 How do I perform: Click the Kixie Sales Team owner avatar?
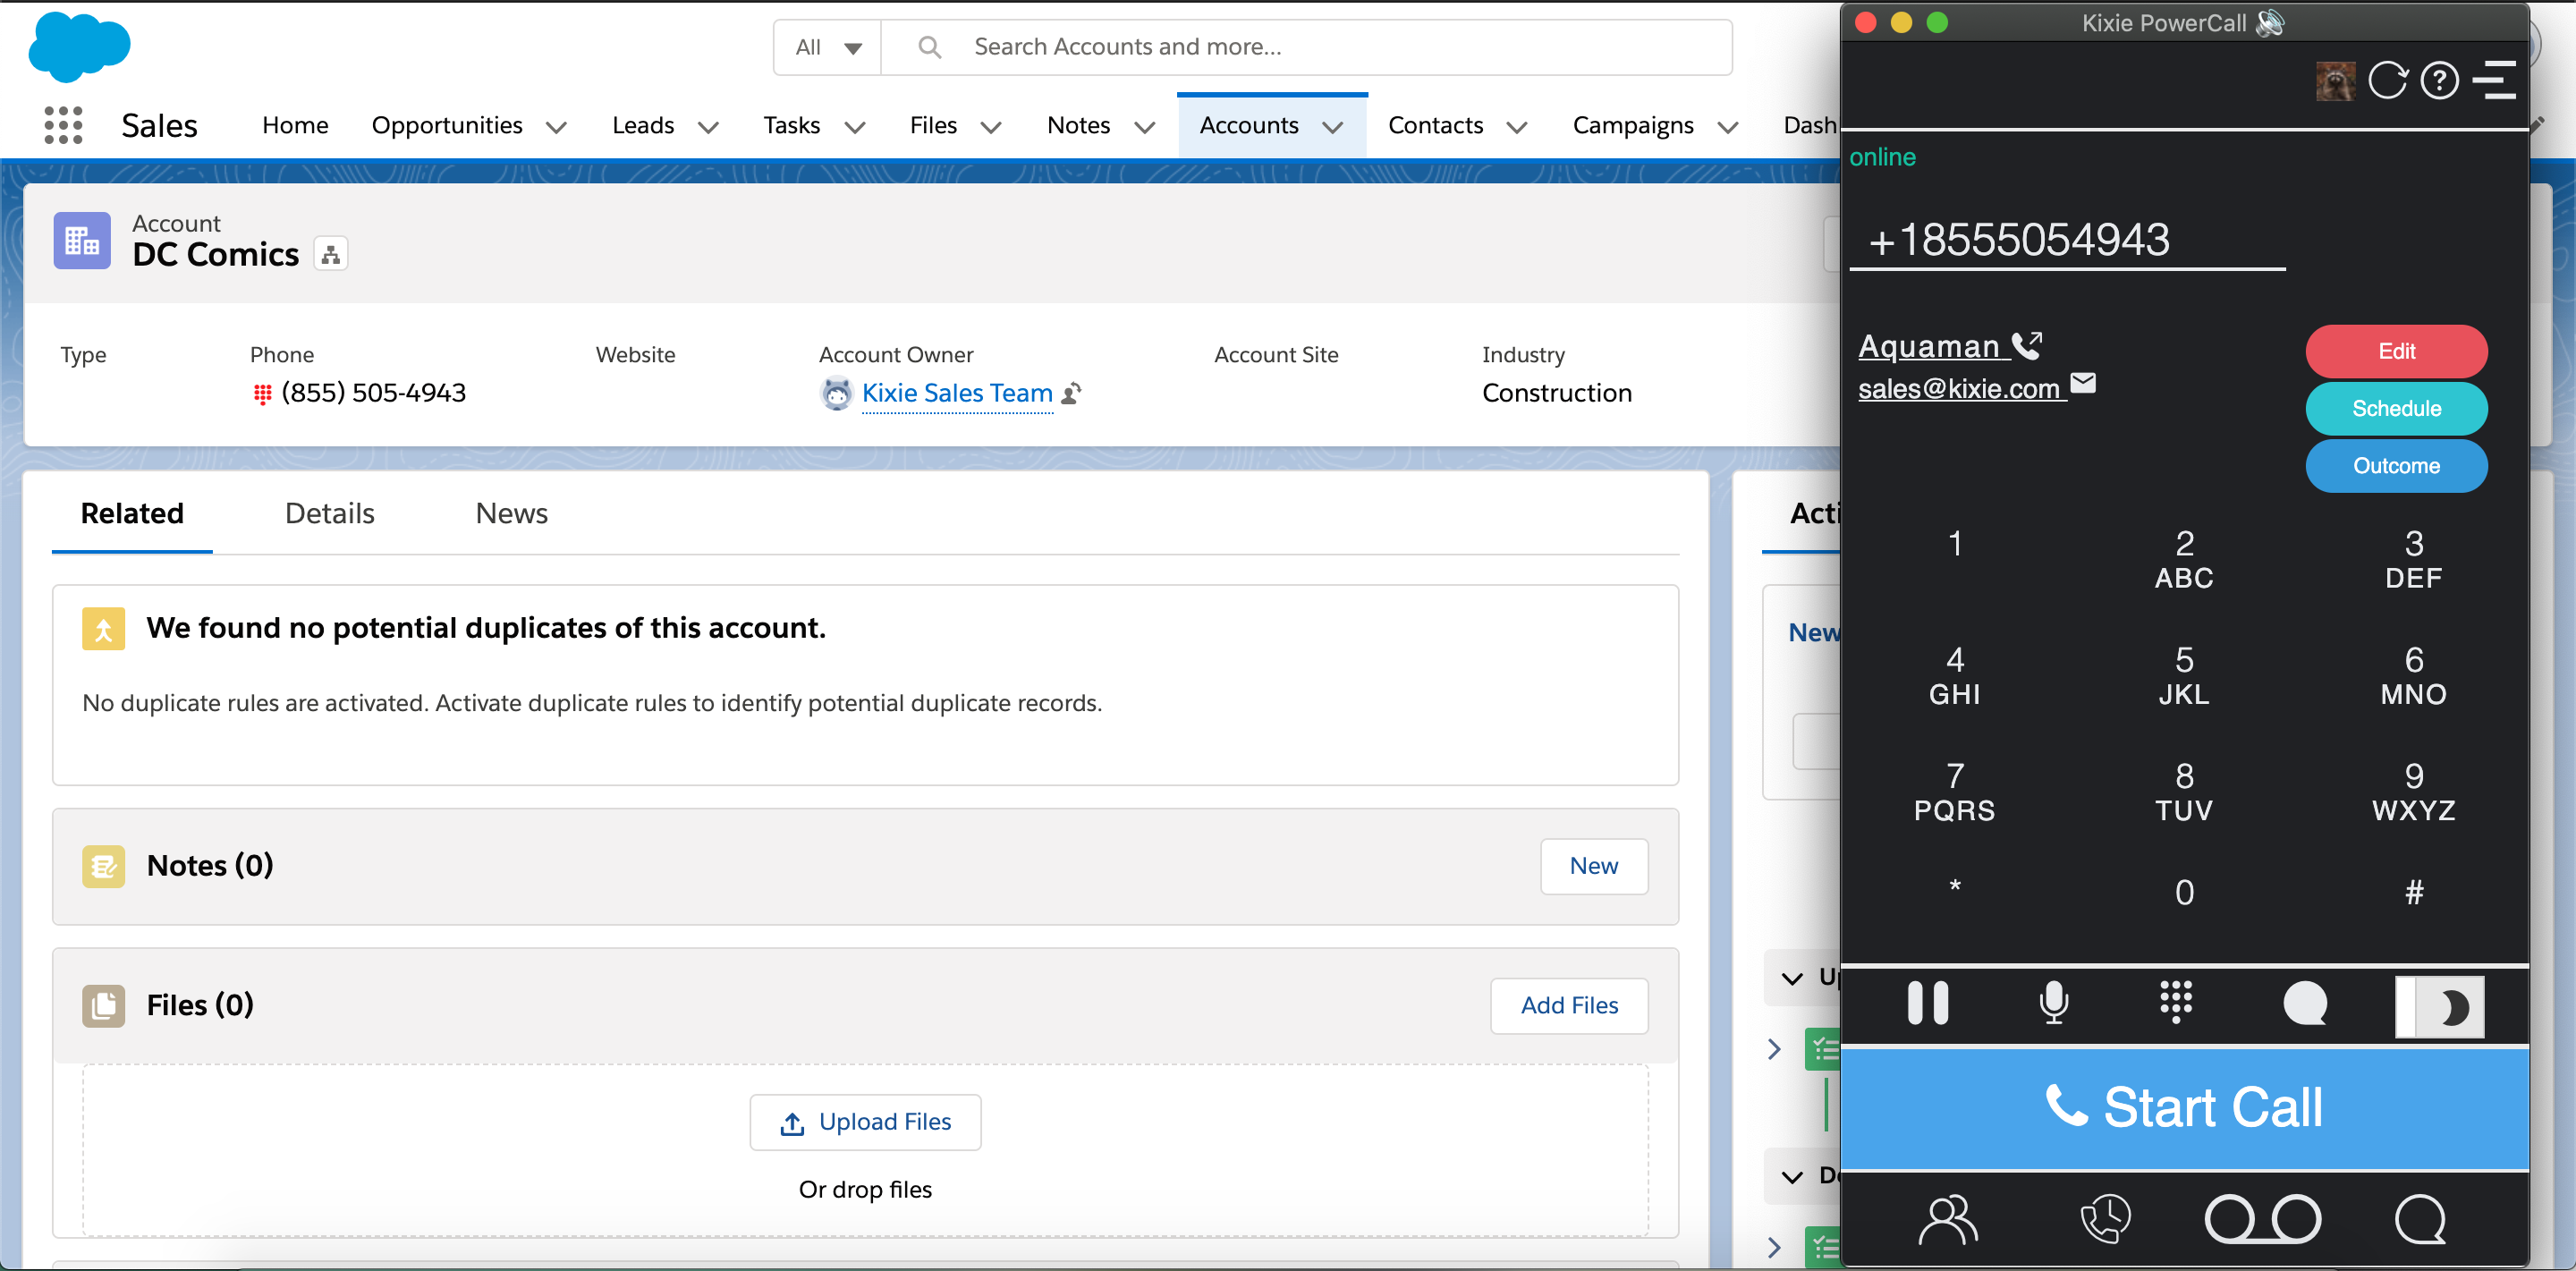(x=836, y=393)
